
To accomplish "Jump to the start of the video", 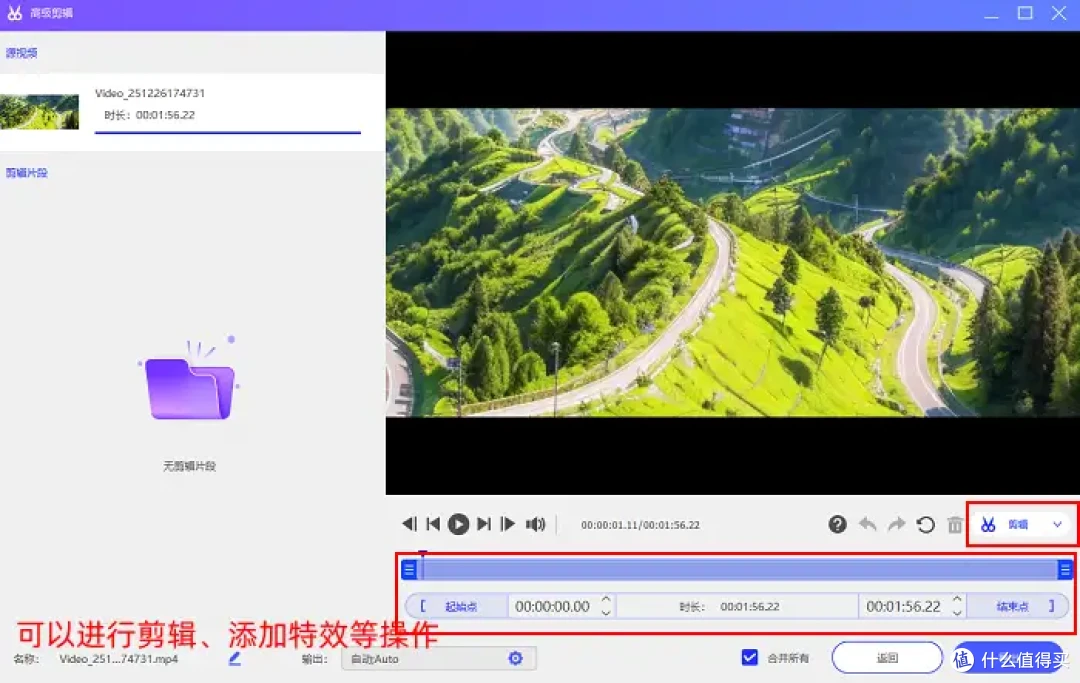I will point(433,524).
